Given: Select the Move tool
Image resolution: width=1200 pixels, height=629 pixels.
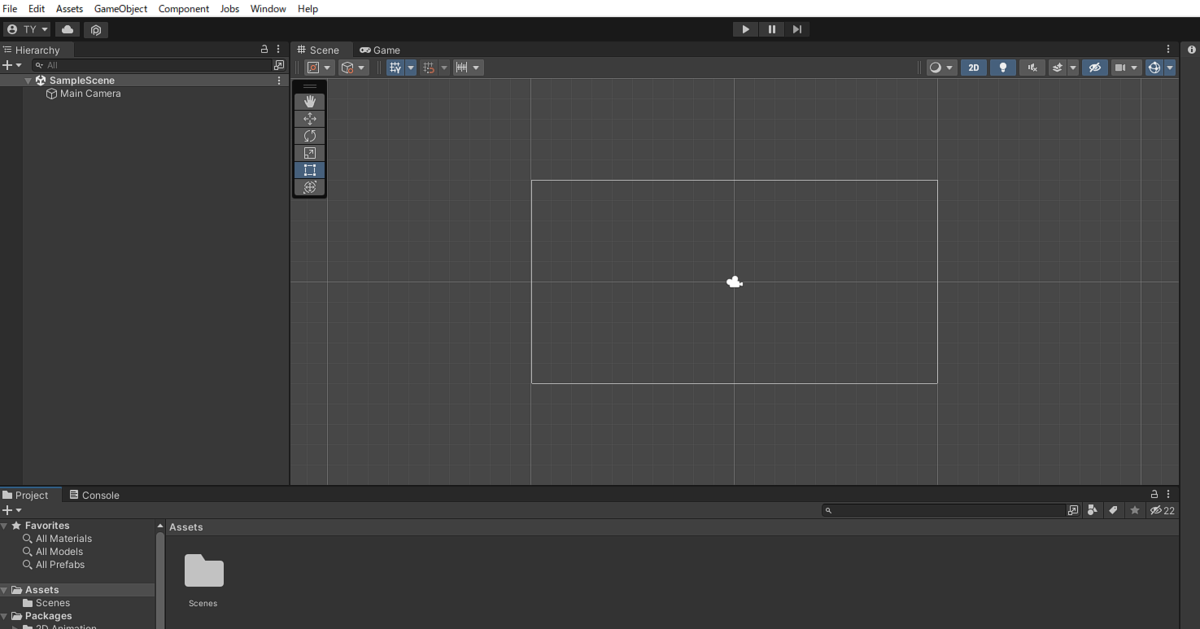Looking at the screenshot, I should coord(310,119).
